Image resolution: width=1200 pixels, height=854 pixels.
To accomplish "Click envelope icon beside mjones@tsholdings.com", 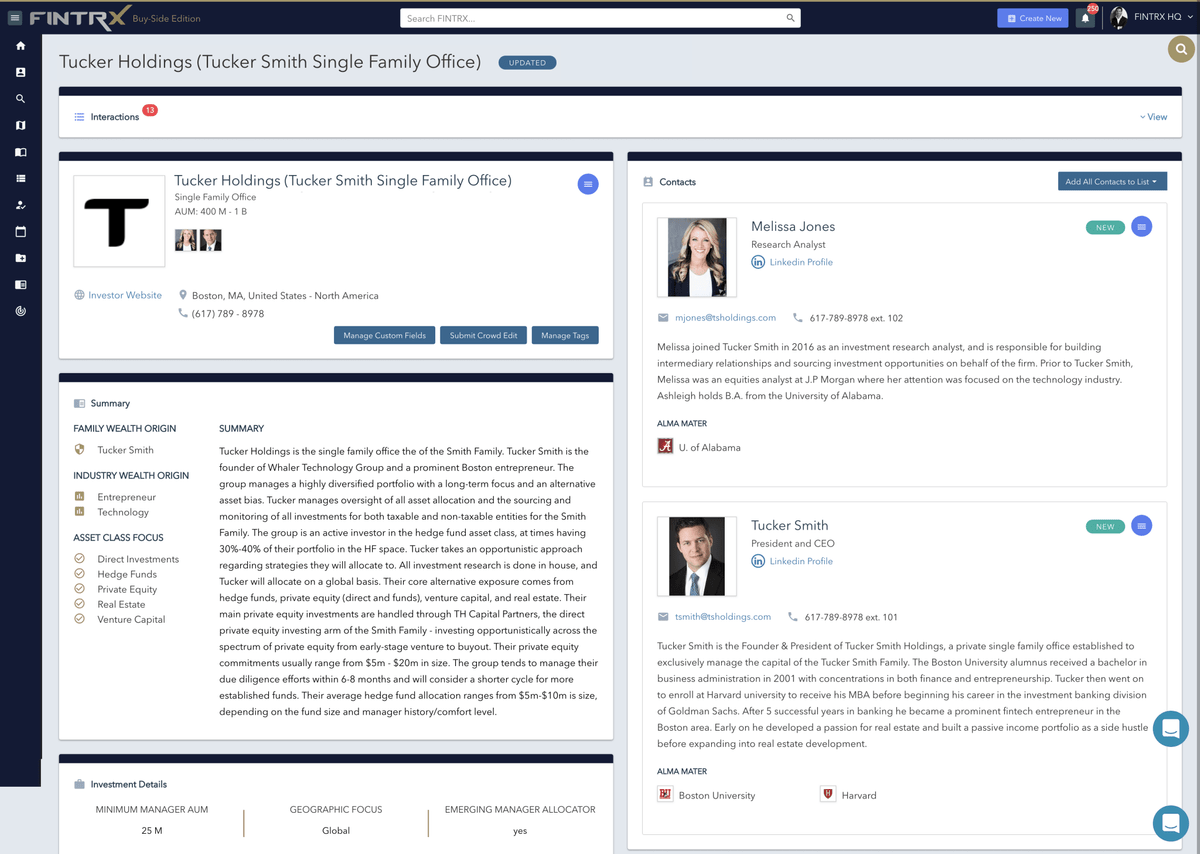I will click(663, 318).
